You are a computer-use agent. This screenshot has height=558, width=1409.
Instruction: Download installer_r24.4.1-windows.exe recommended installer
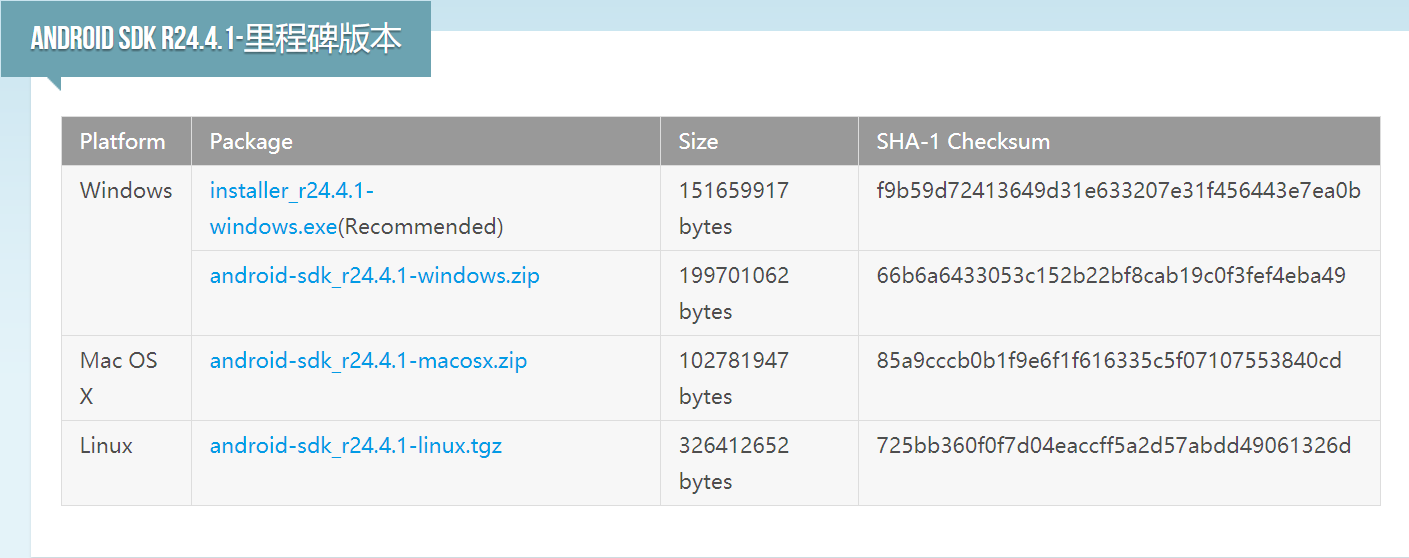point(291,191)
